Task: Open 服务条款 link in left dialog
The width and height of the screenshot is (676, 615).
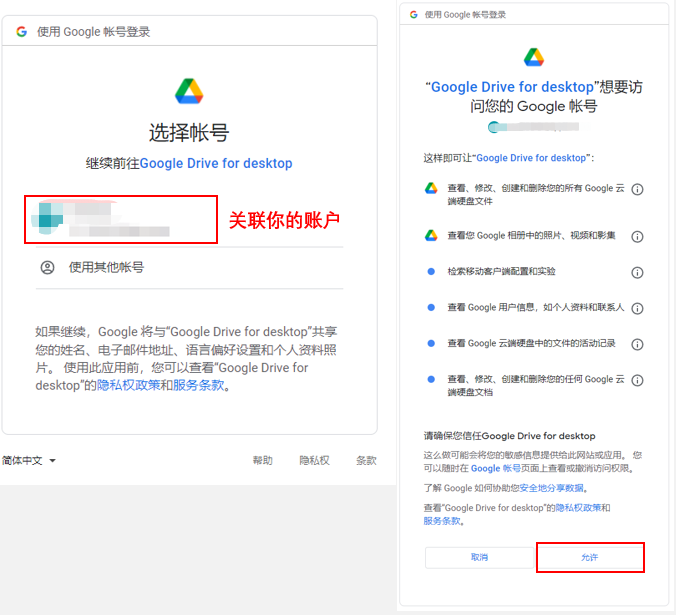Action: tap(198, 385)
